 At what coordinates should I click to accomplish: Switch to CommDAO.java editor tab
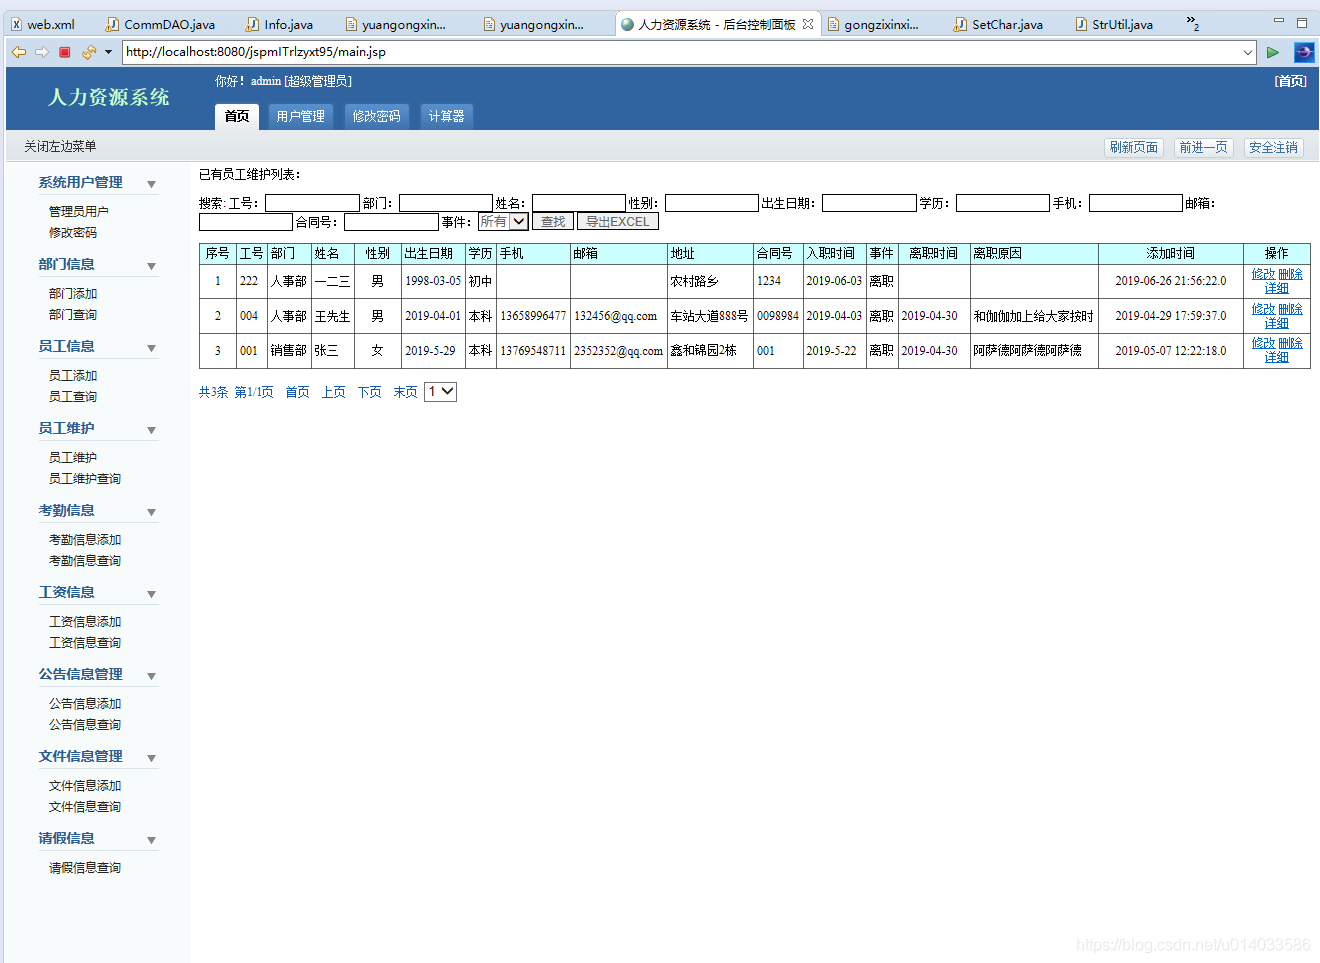[x=161, y=24]
